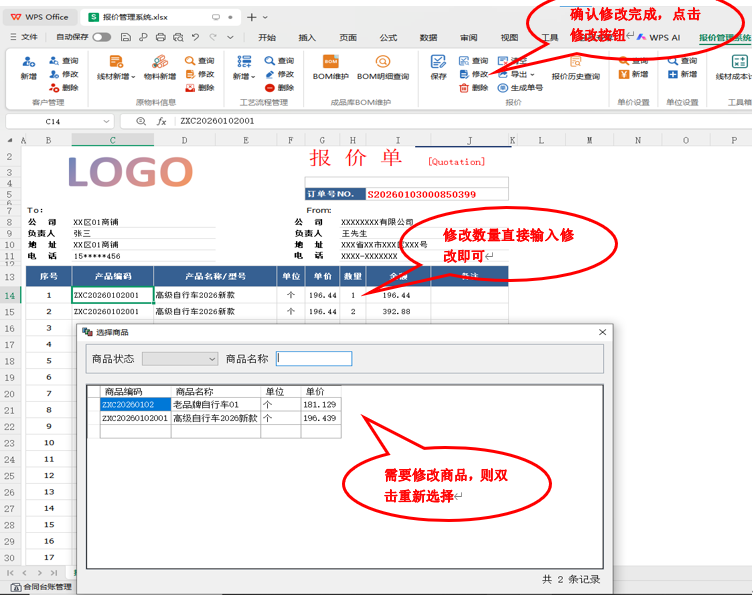The height and width of the screenshot is (597, 753).
Task: Click the undo arrow icon
Action: tap(195, 37)
